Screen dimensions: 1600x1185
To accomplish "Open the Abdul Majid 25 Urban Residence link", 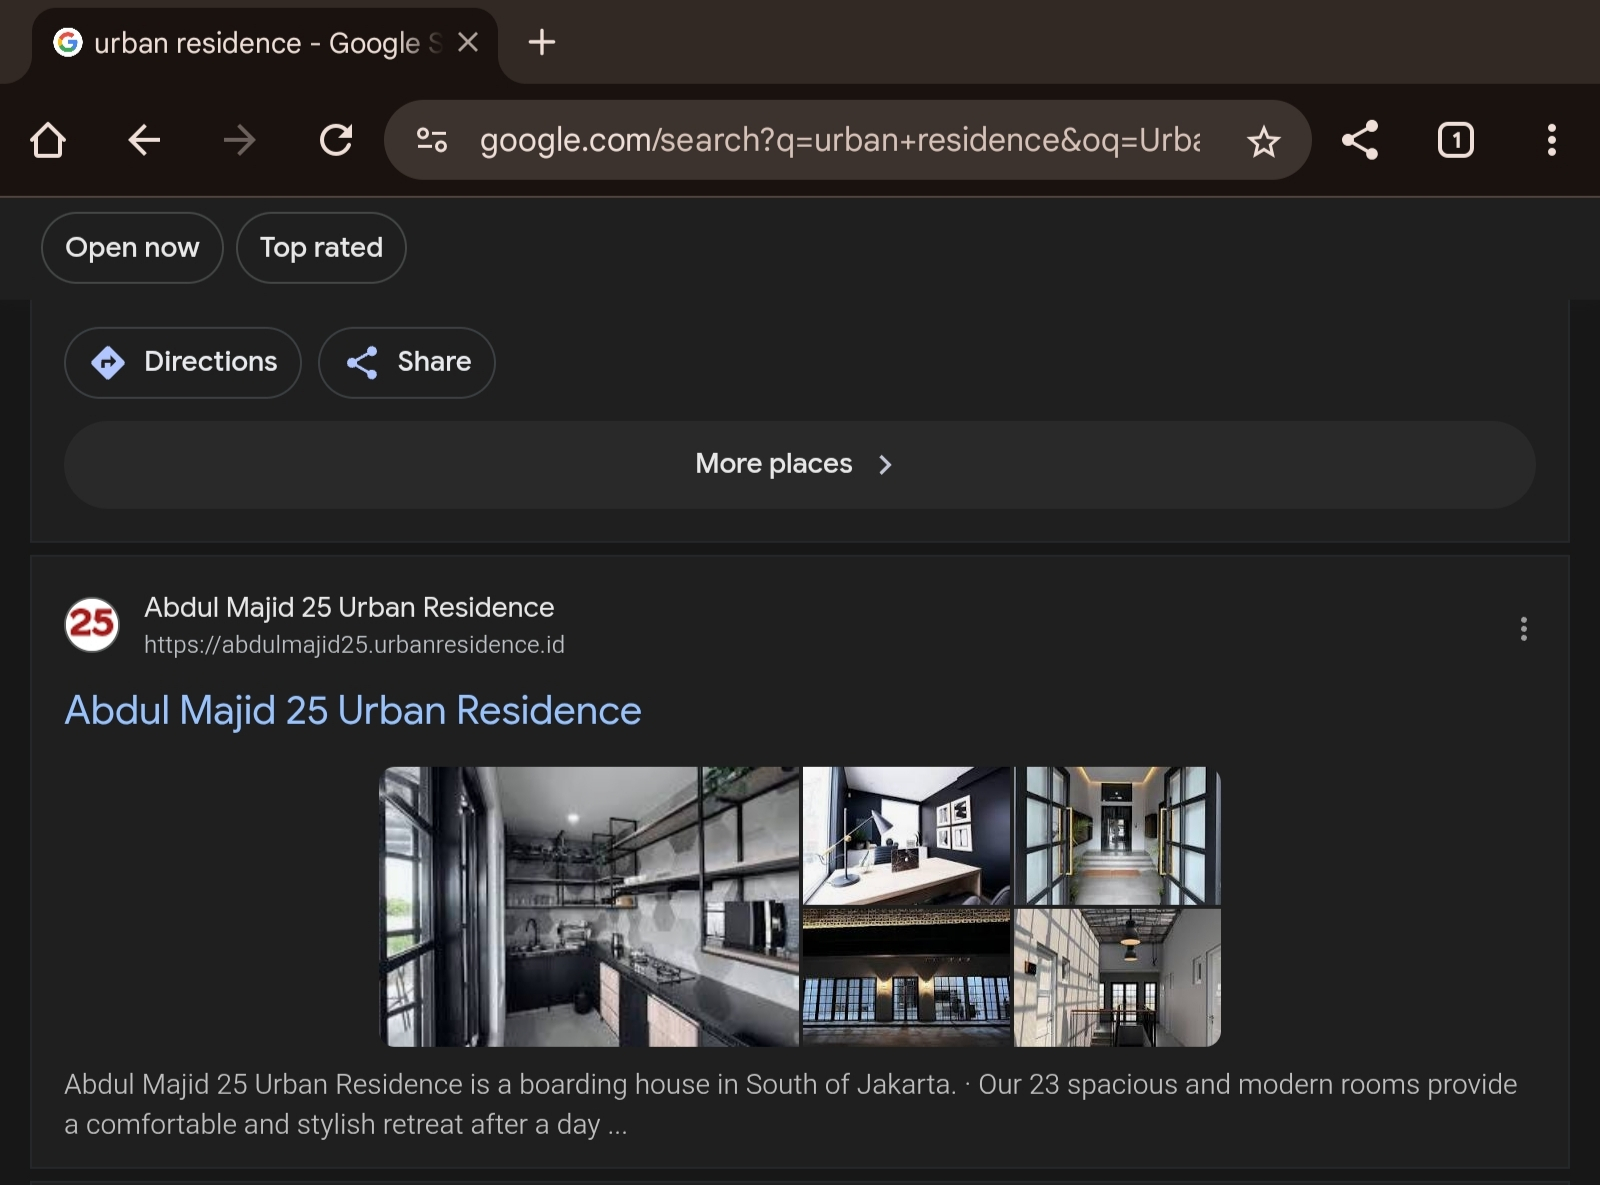I will point(353,710).
